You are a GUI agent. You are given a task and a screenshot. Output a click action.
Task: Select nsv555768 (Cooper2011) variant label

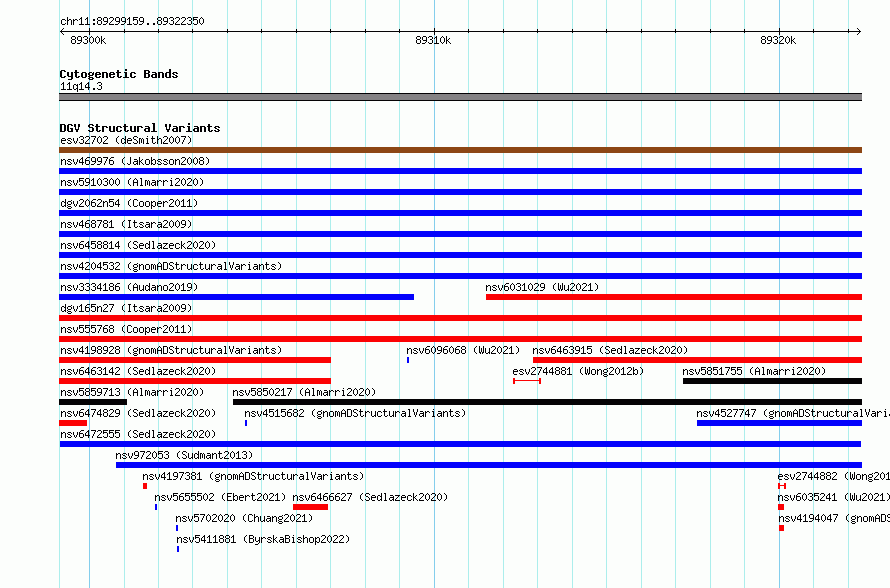(x=126, y=329)
